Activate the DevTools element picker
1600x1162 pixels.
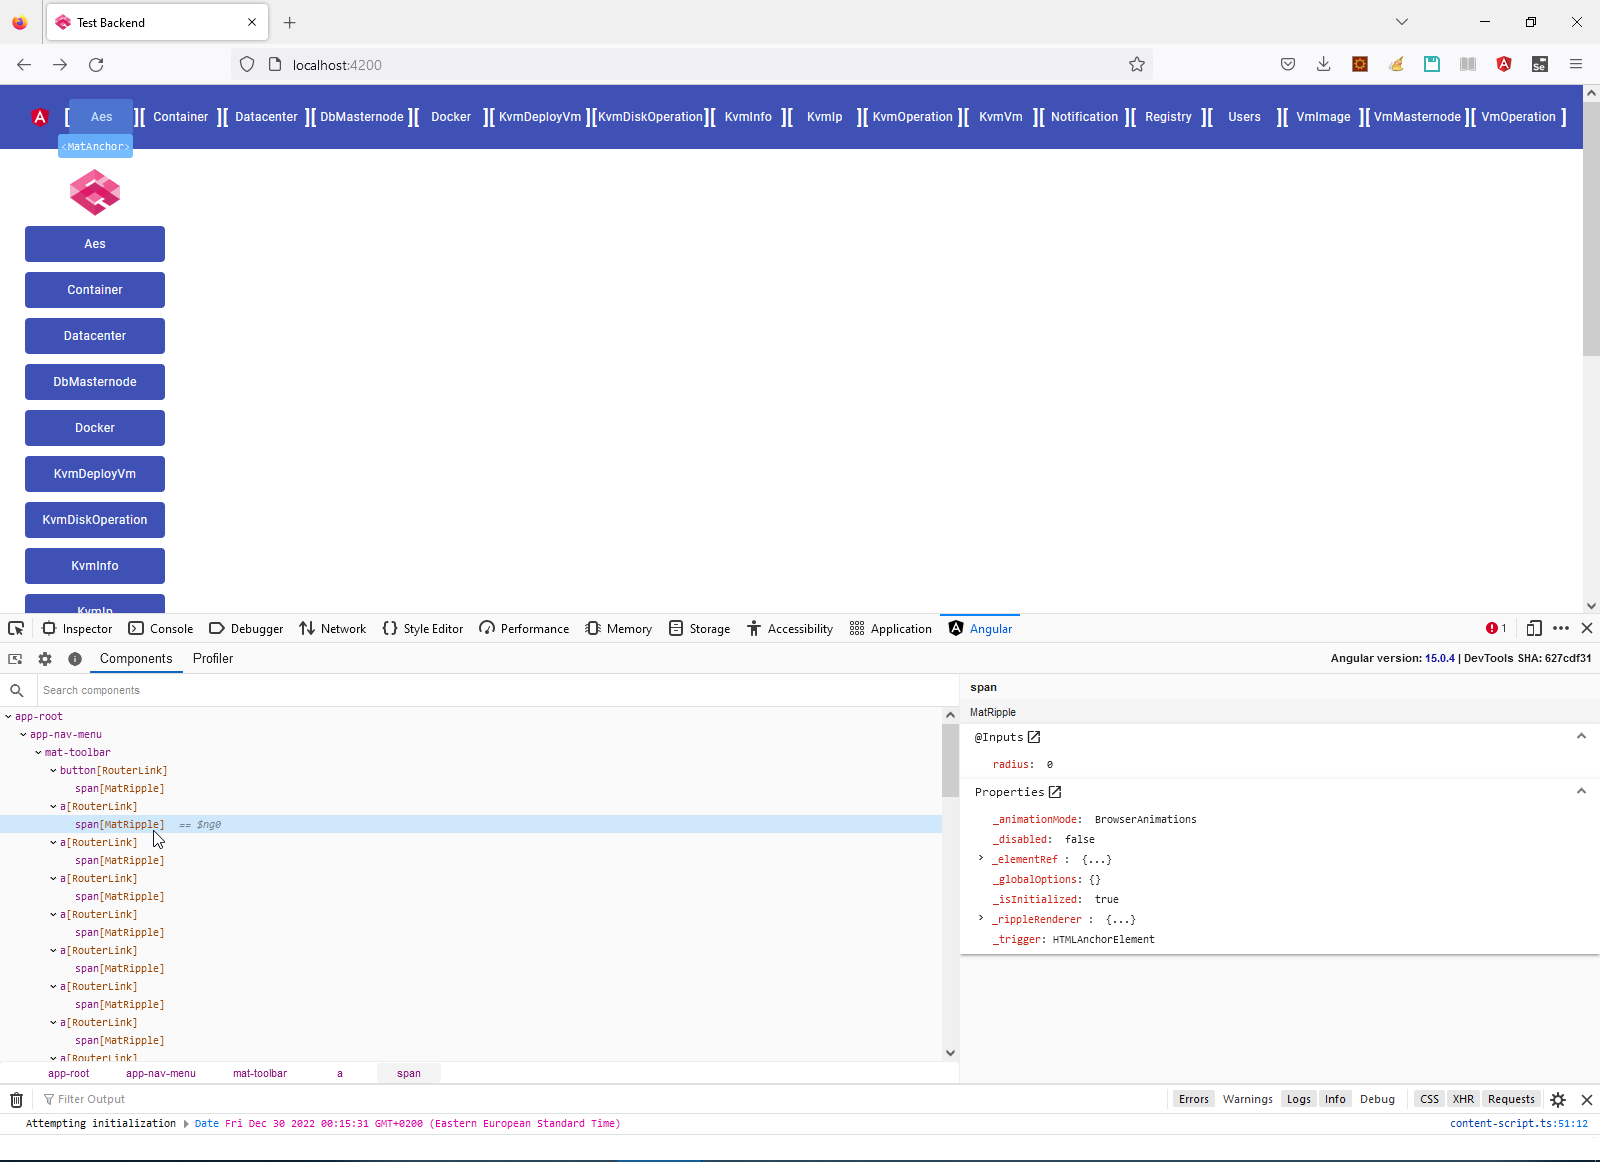tap(16, 628)
